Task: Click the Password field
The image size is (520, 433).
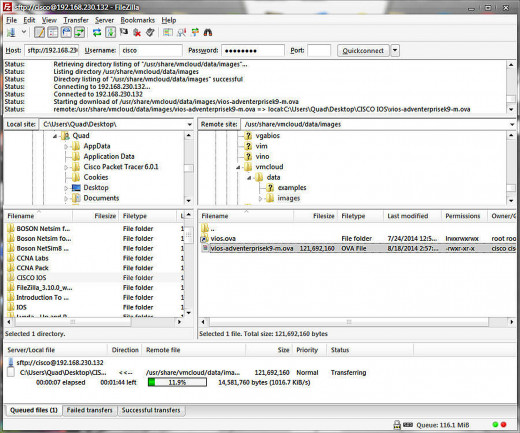Action: coord(253,50)
